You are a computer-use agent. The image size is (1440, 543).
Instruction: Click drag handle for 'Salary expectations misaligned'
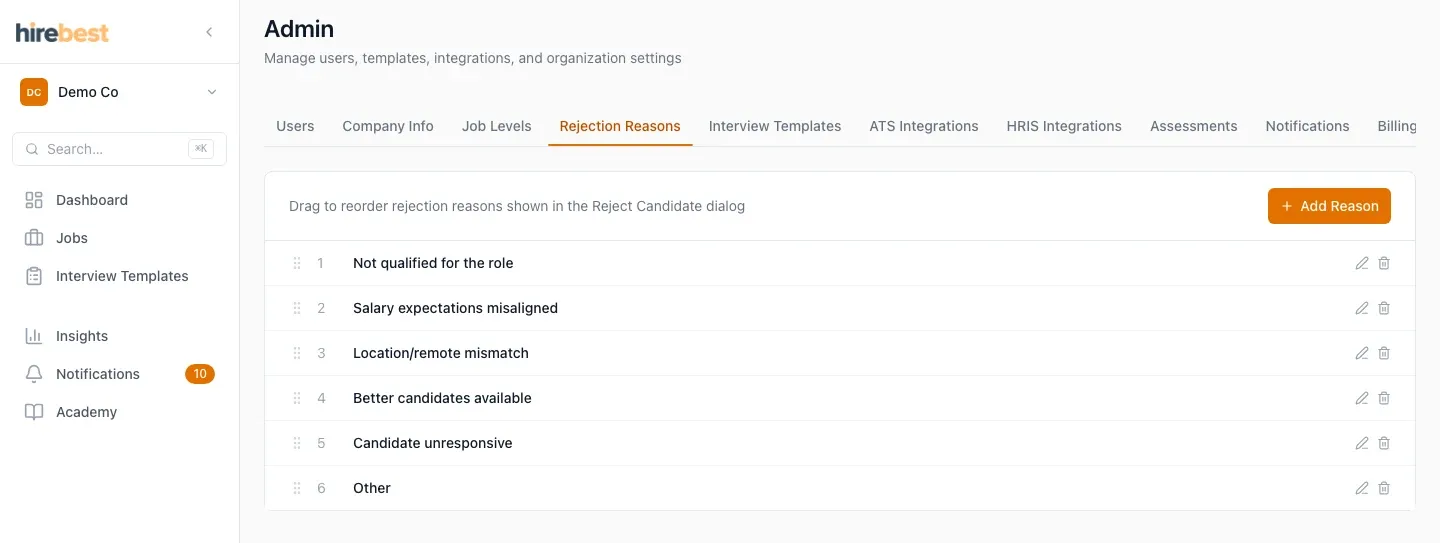(297, 308)
